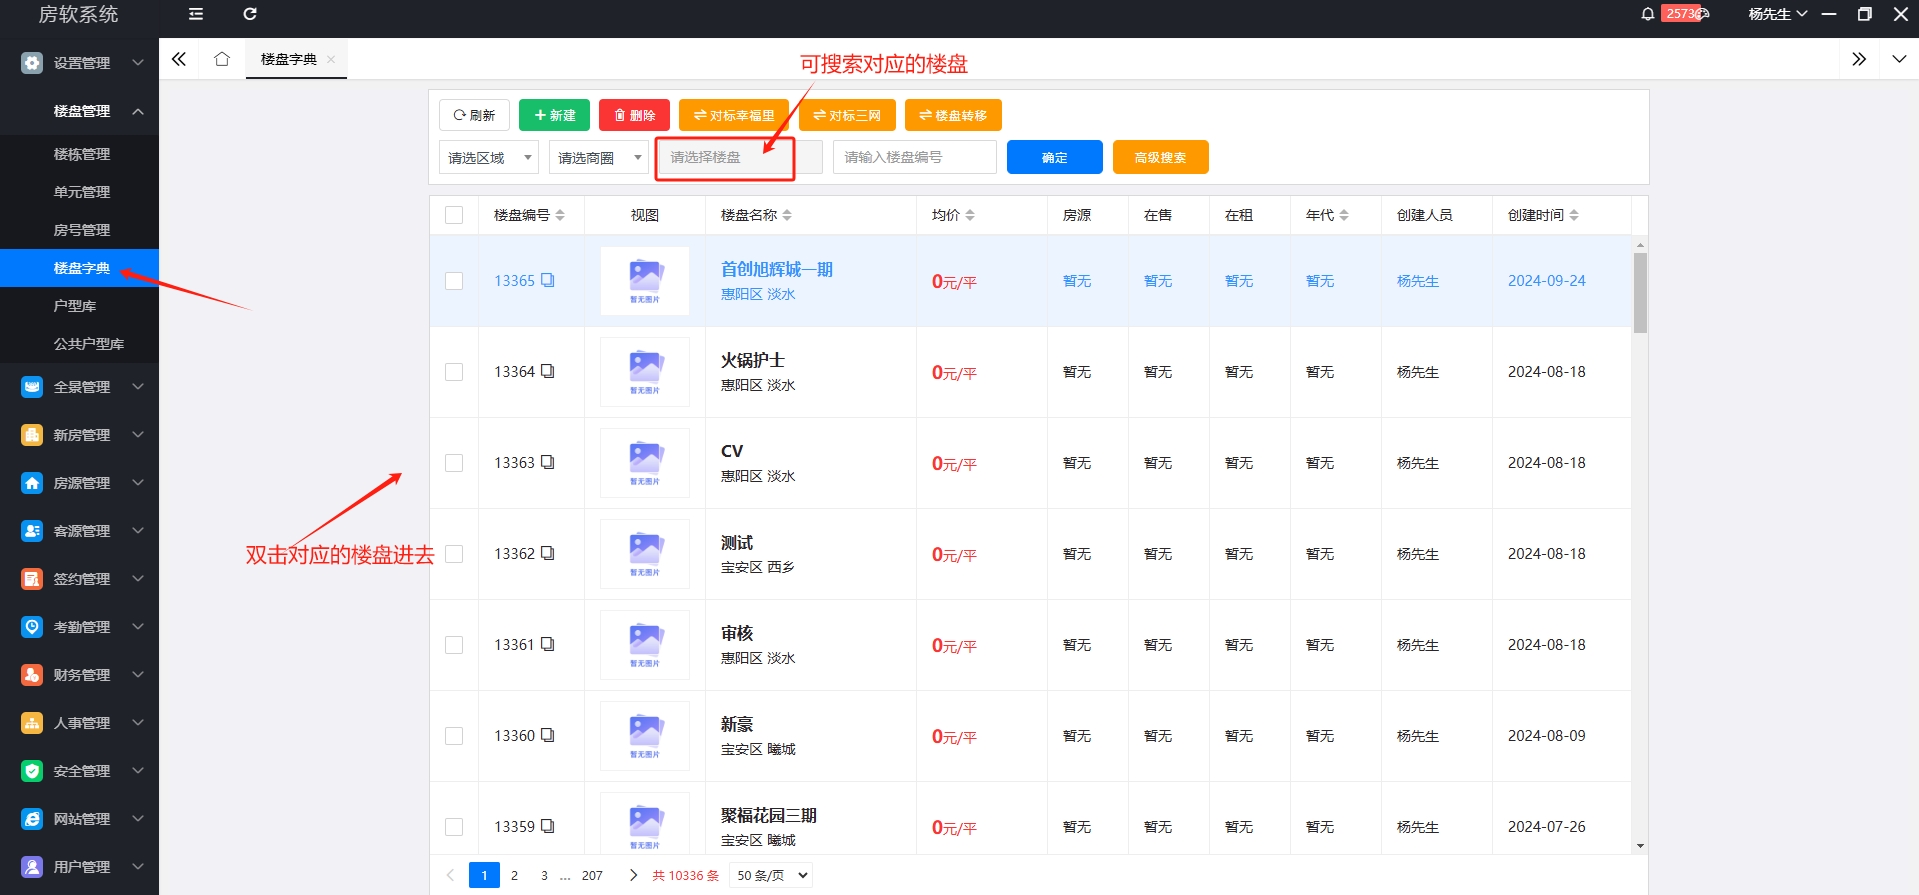Click the 考勤管理 sidebar icon

click(x=32, y=627)
